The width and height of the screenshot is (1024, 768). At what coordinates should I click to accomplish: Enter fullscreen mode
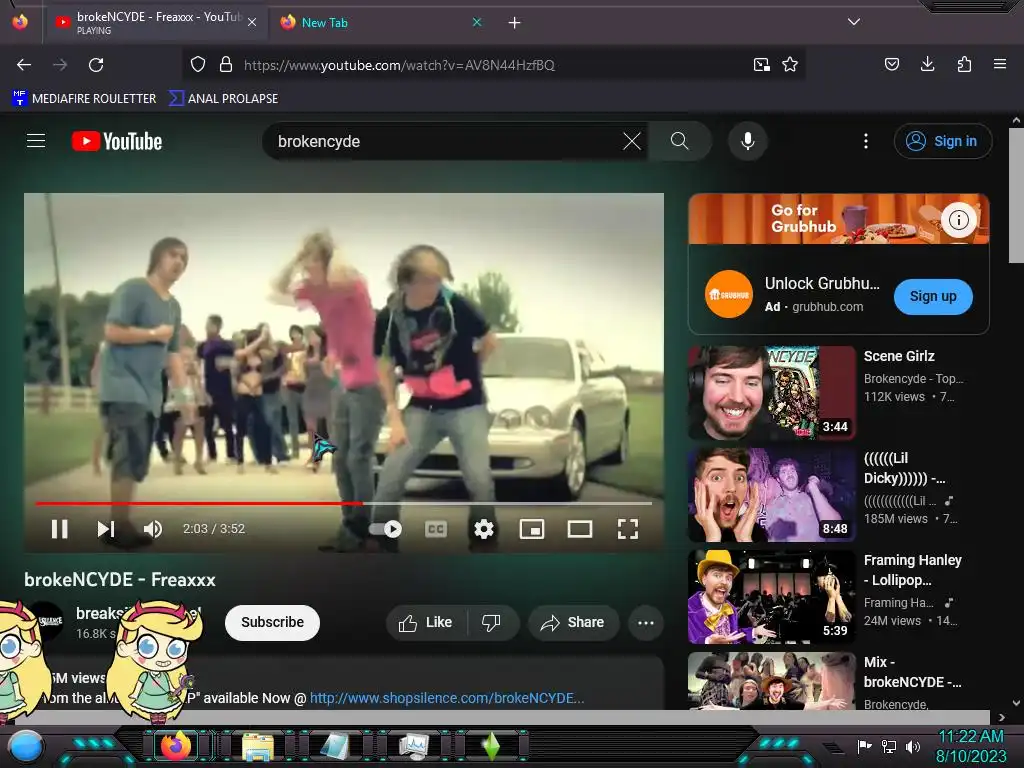628,529
